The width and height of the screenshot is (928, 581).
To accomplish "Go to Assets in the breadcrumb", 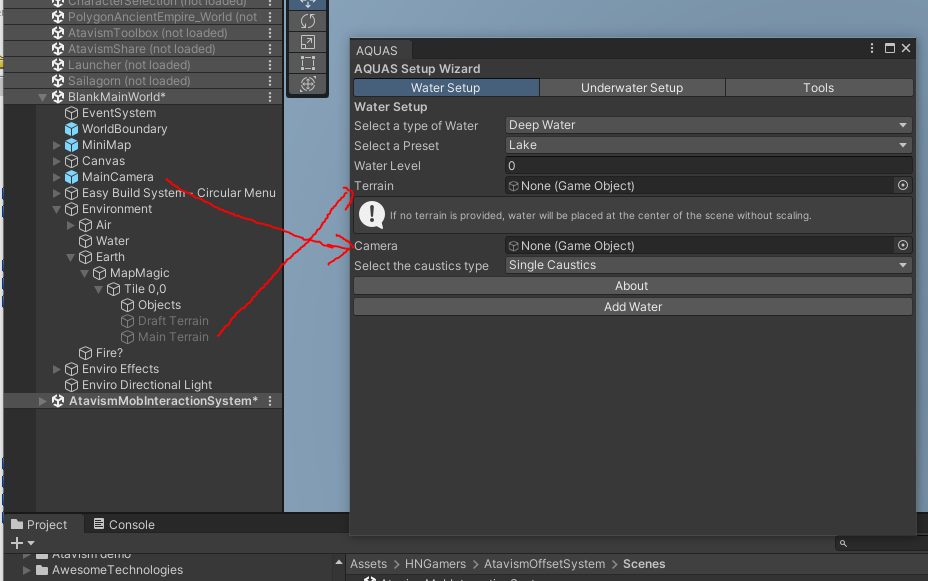I will pos(368,564).
